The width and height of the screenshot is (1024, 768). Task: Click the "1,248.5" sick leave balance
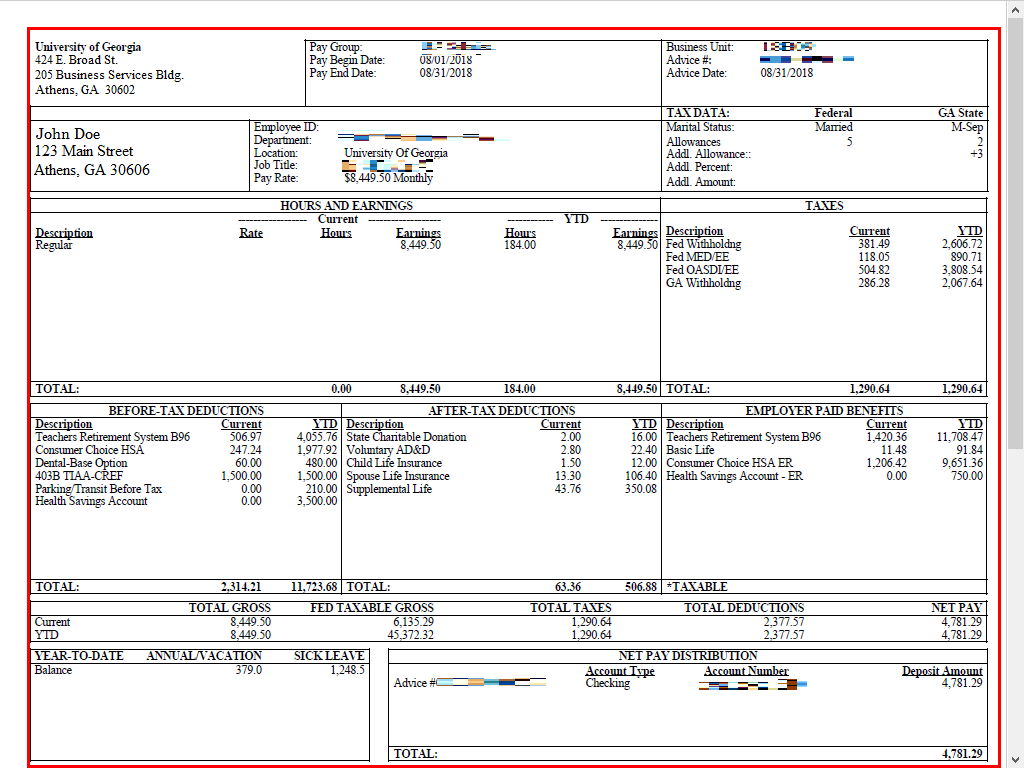tap(347, 670)
